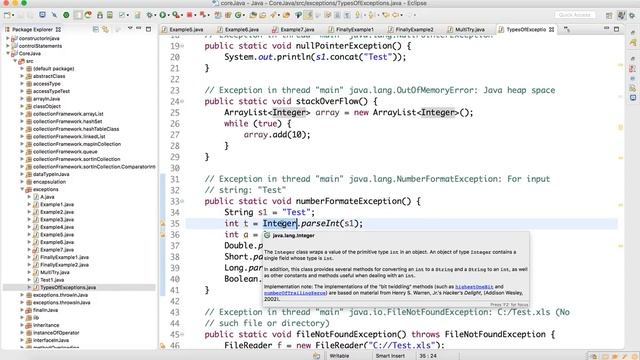Click the red terminate square toolbar icon
640x360 pixels.
[x=189, y=15]
